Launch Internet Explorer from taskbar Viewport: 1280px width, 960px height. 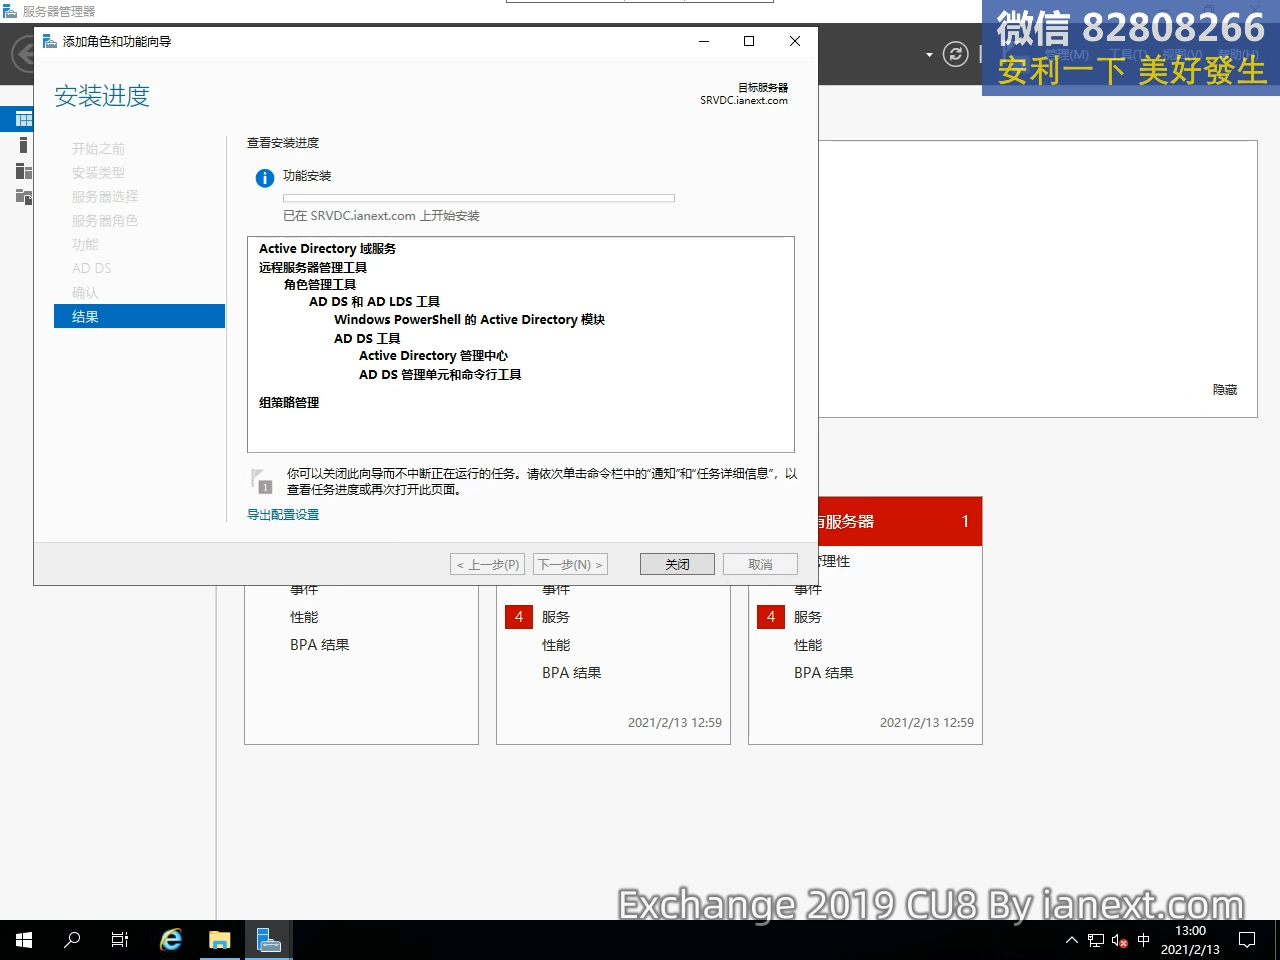171,940
